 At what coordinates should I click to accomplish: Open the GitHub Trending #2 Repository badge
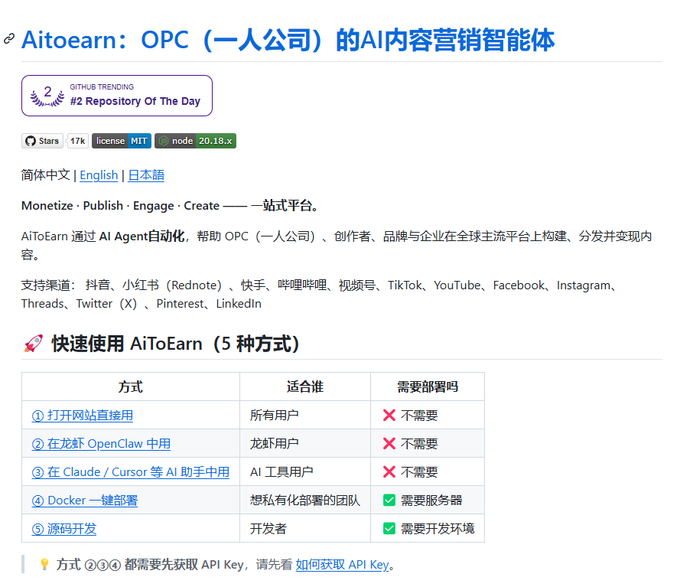pyautogui.click(x=117, y=96)
